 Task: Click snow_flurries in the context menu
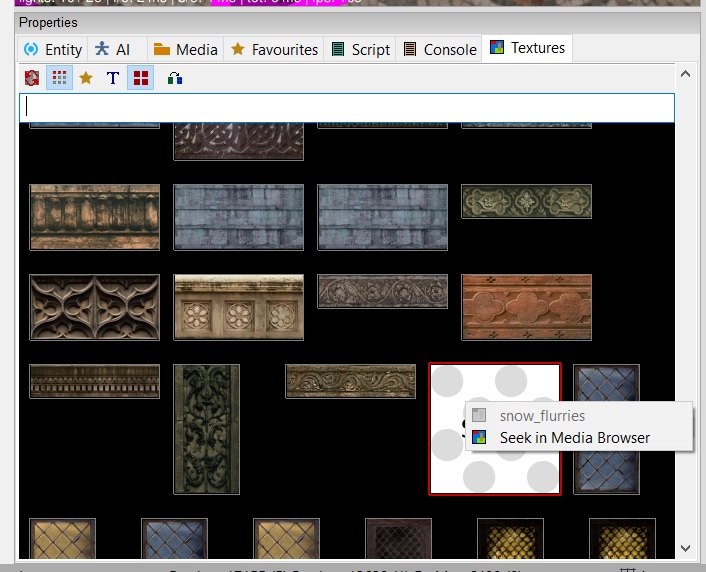(x=542, y=415)
